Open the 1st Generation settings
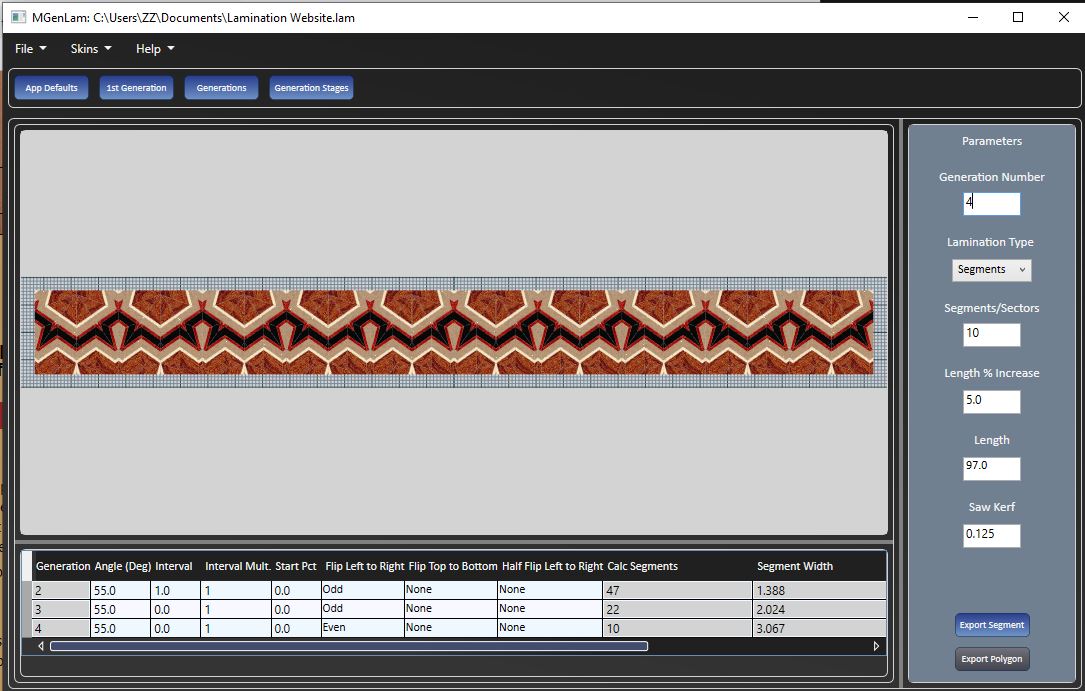 (136, 88)
